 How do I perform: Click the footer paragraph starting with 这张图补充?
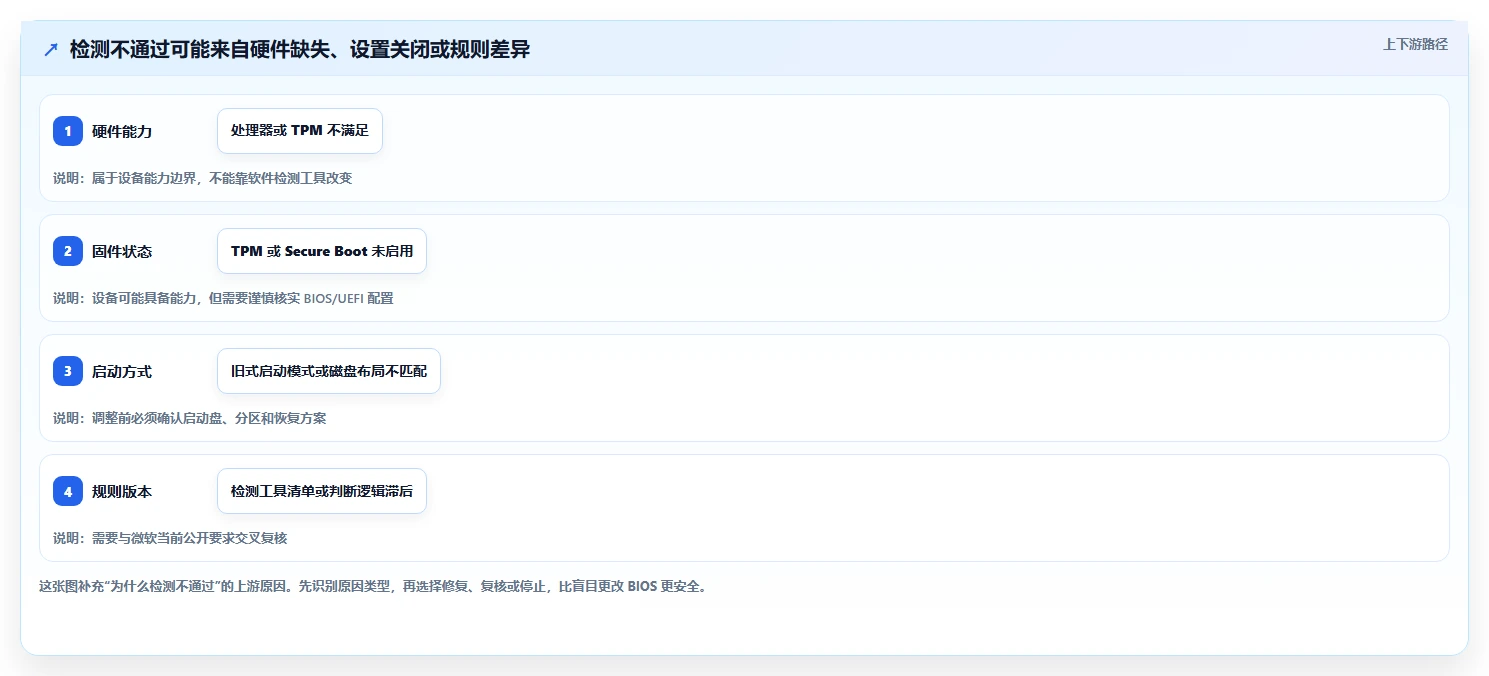[x=374, y=586]
